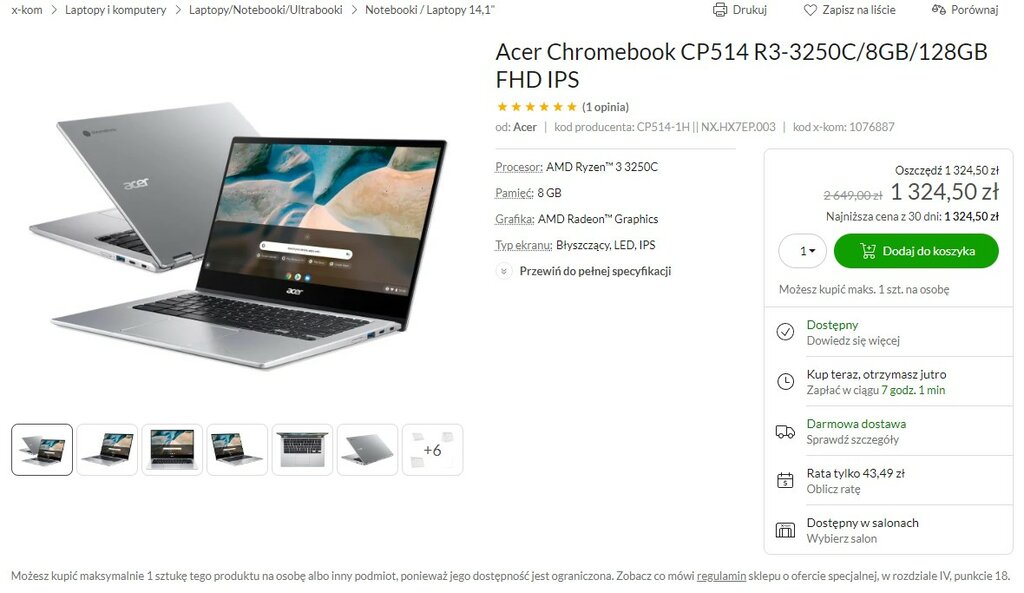This screenshot has height=593, width=1024.
Task: Click the store icon beside Dostępny w salonach
Action: coord(785,530)
